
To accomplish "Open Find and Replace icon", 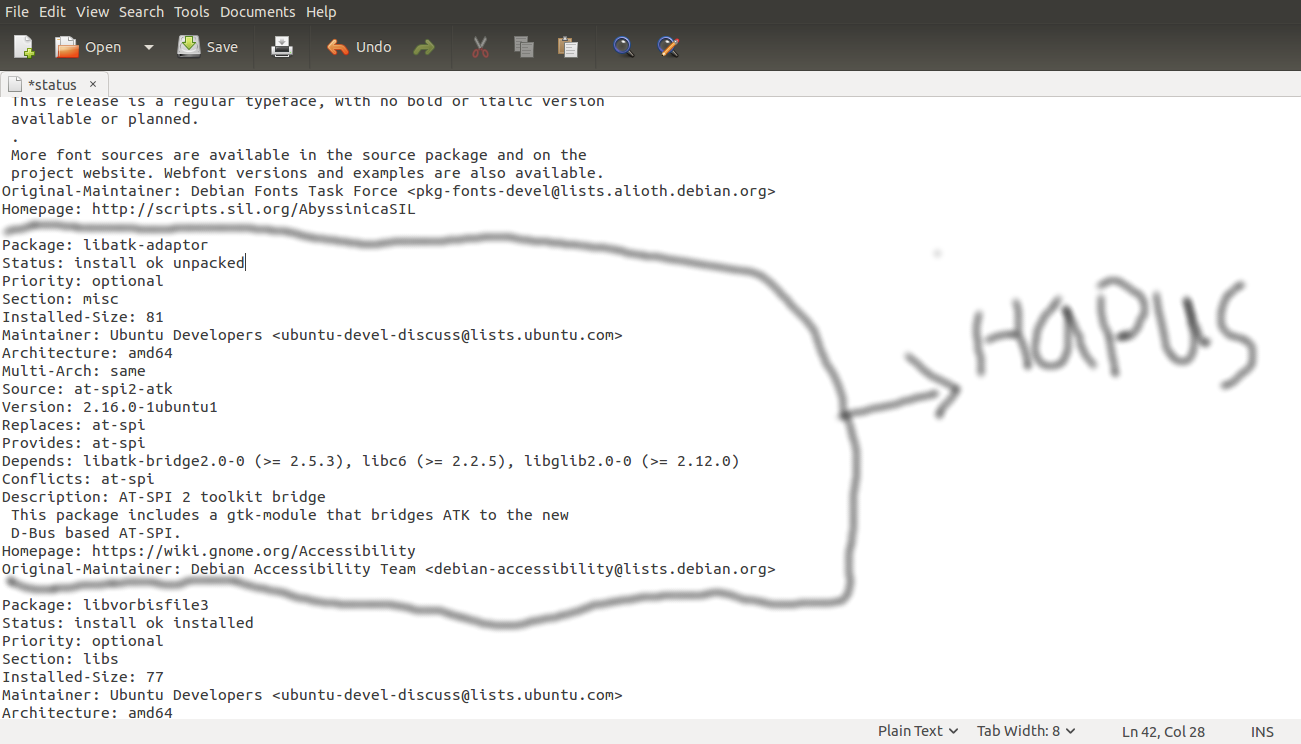I will (x=668, y=47).
